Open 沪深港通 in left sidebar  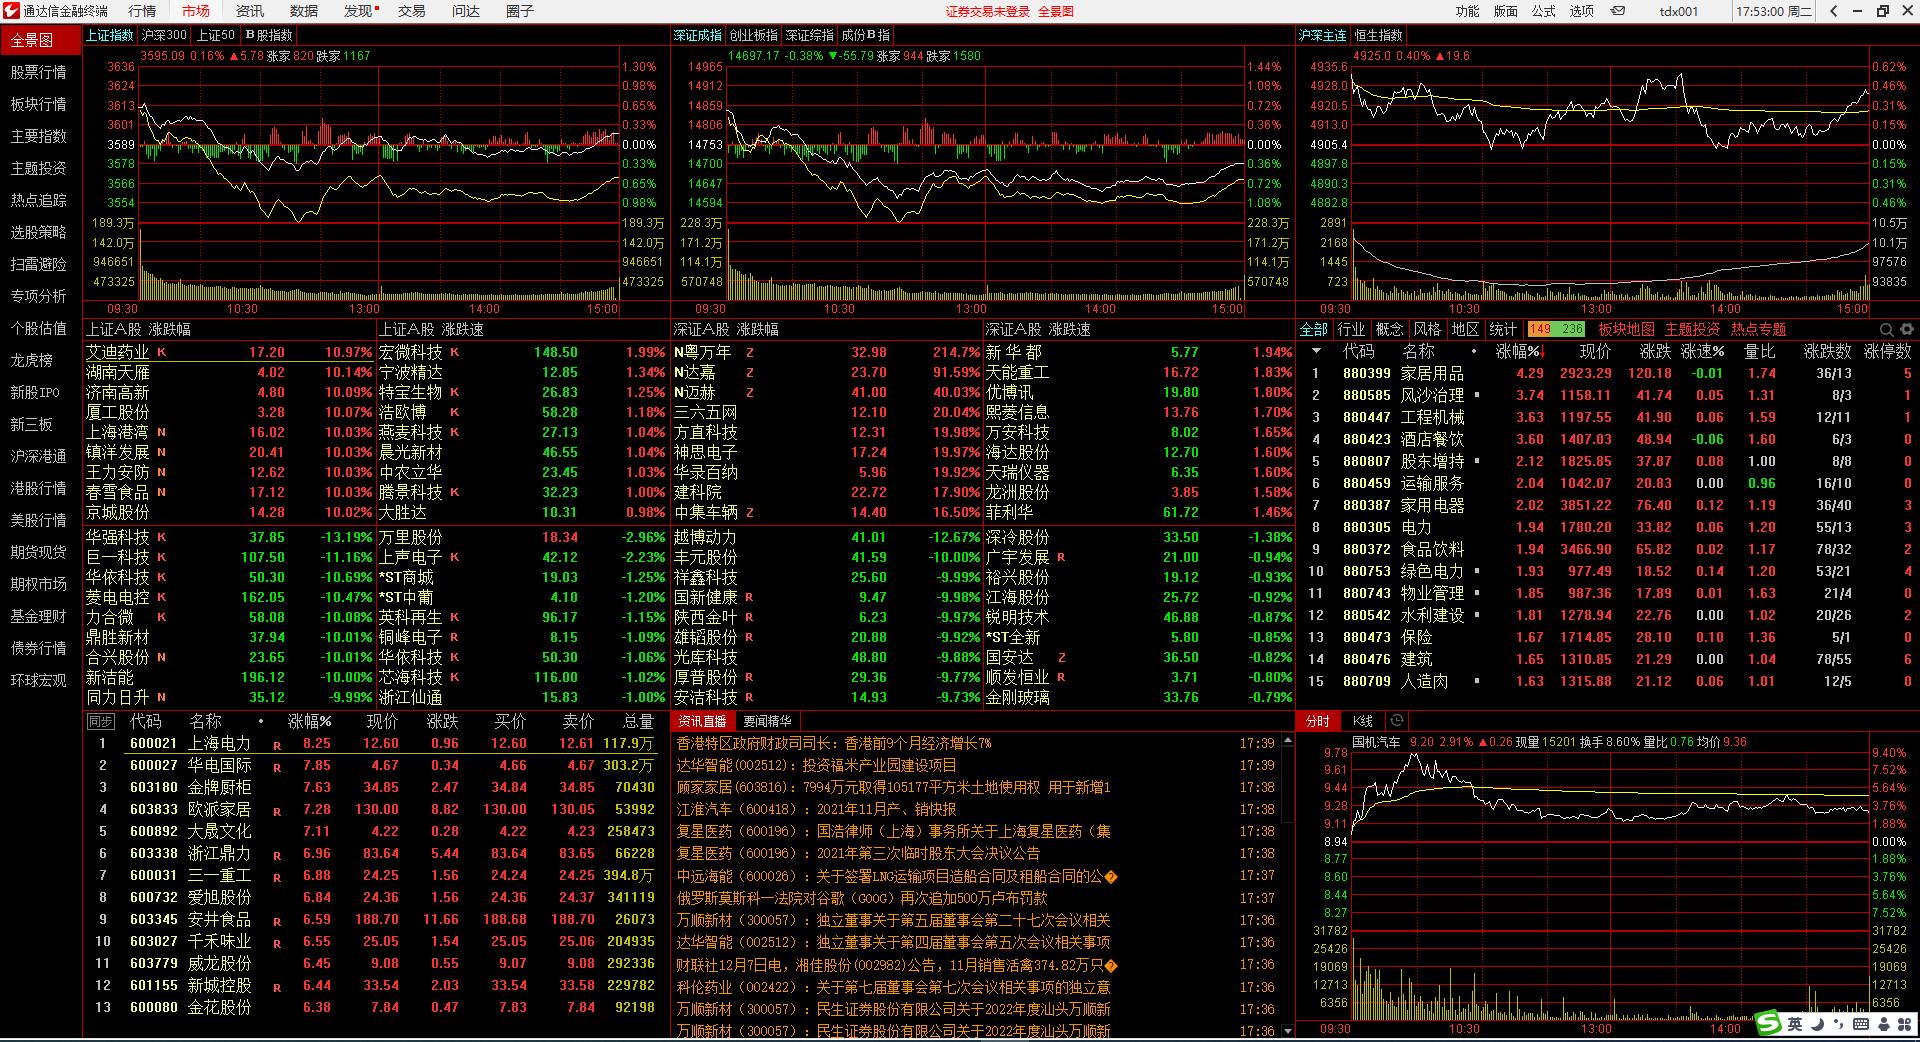click(38, 456)
